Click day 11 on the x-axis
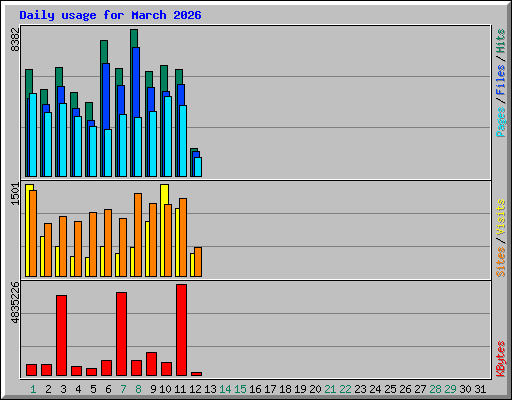 tap(180, 389)
